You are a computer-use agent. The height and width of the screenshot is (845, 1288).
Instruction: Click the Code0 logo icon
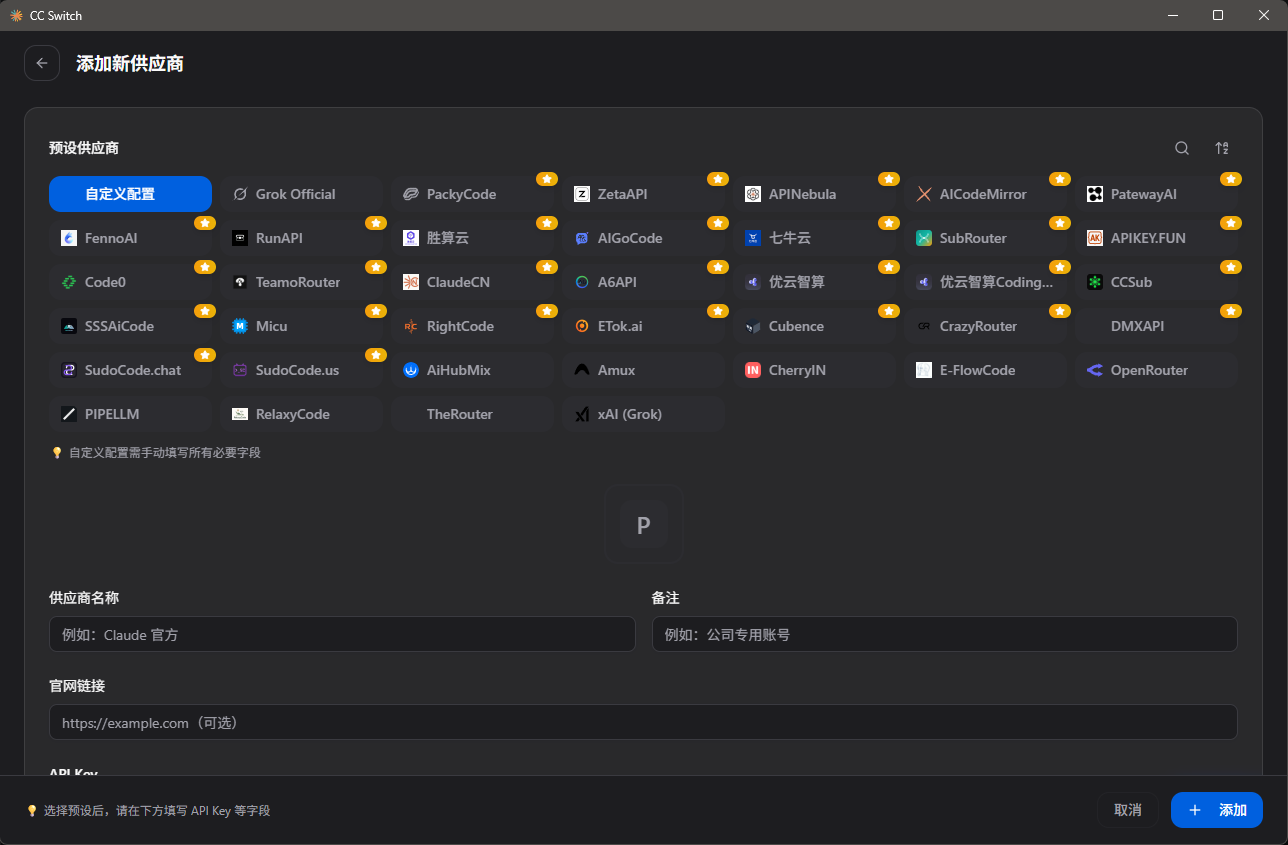coord(69,282)
